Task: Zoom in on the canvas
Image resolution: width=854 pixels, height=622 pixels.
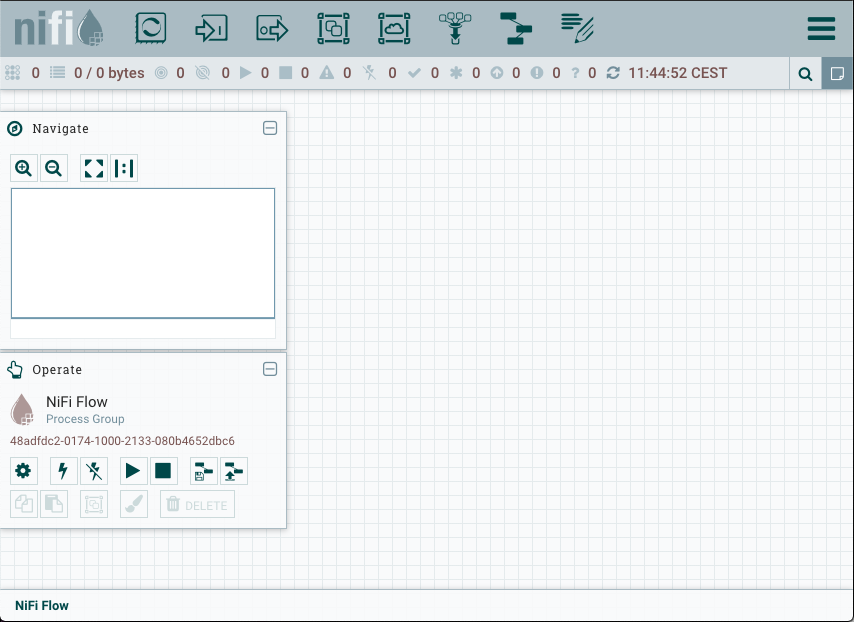Action: (24, 168)
